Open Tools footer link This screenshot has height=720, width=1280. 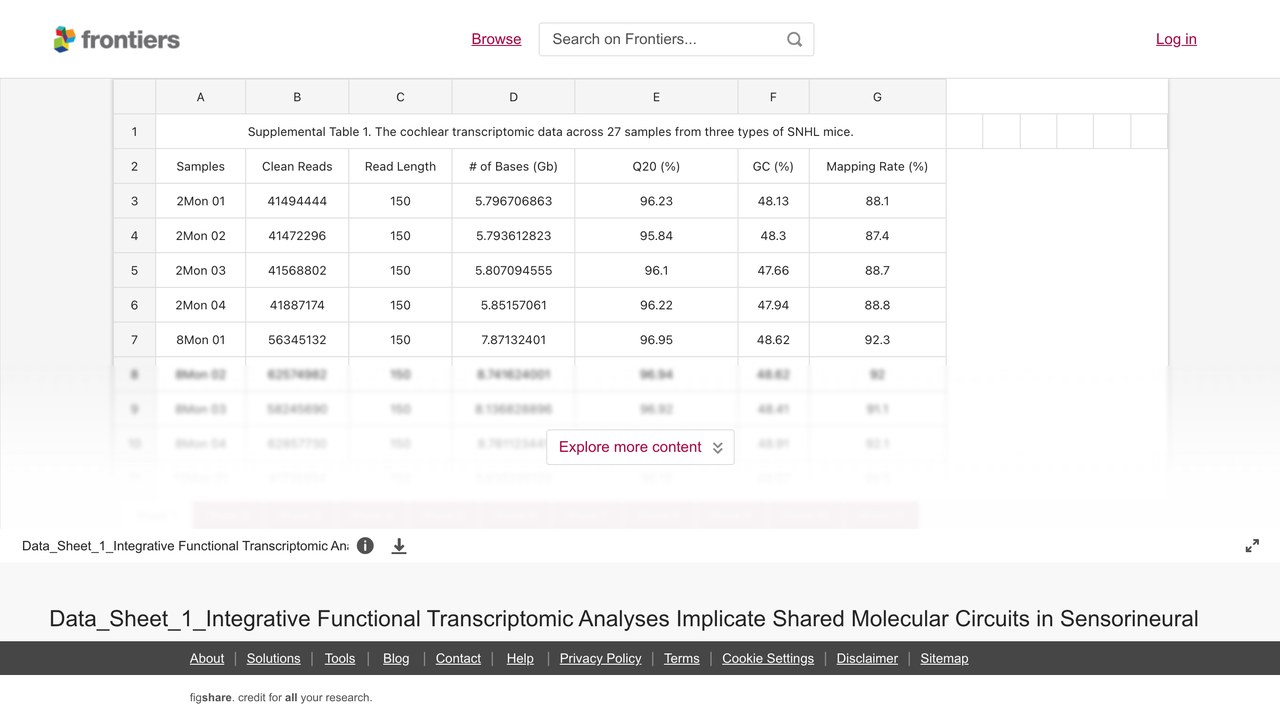[340, 658]
